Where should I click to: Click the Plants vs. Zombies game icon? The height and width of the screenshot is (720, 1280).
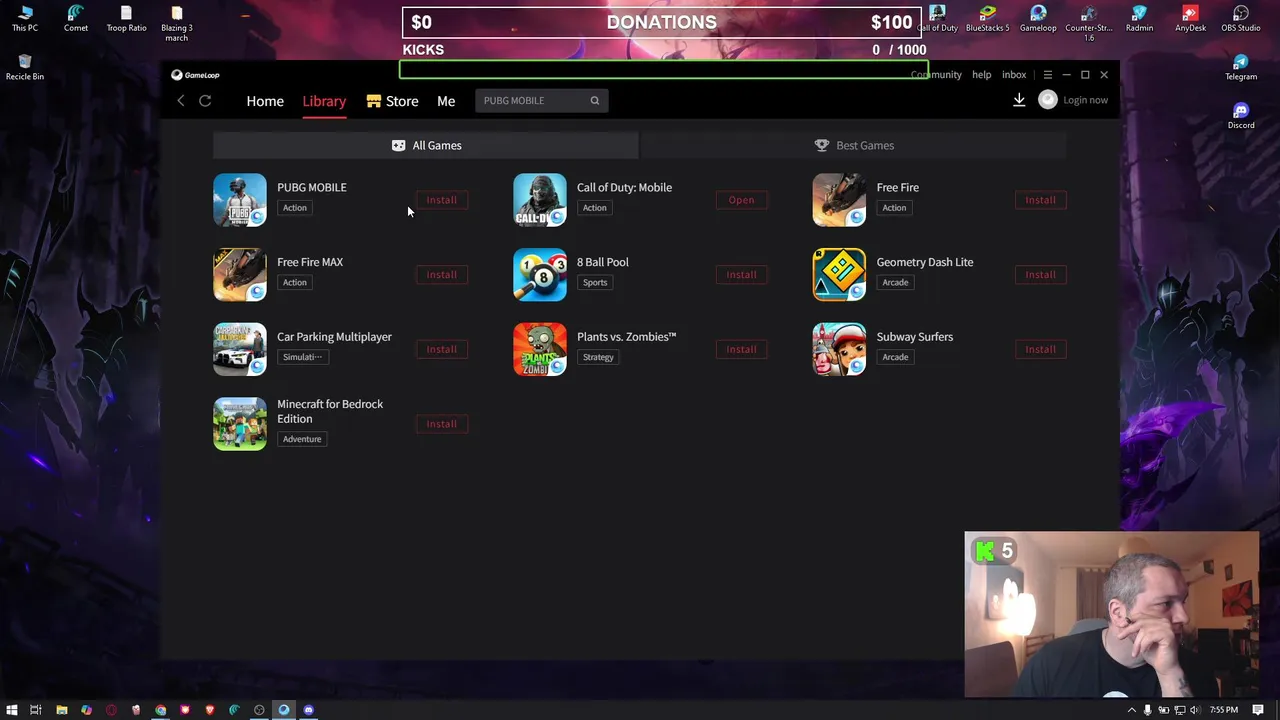[x=540, y=349]
